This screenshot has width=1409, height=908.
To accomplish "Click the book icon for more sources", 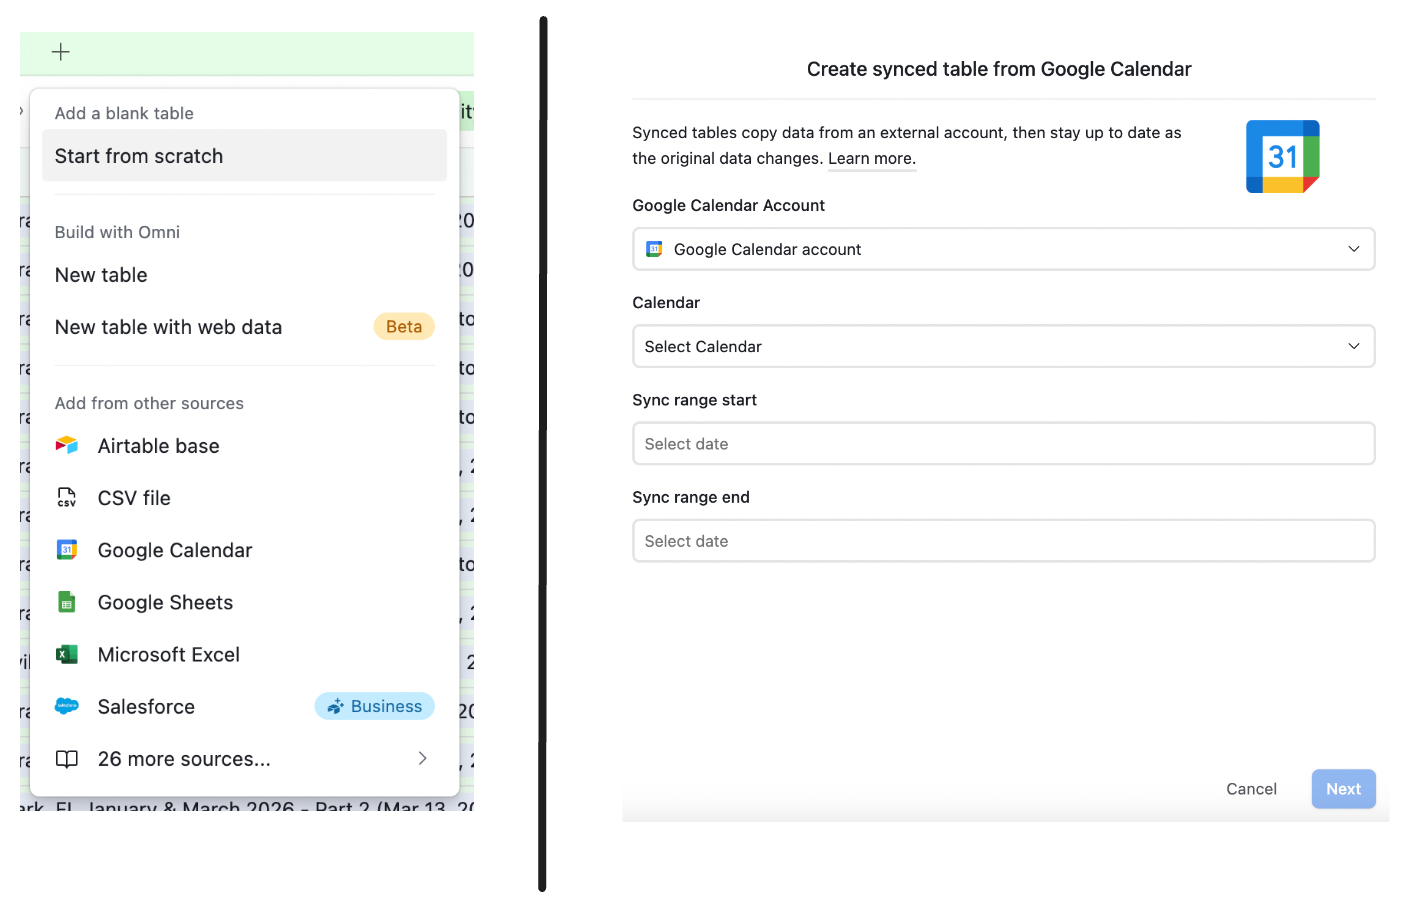I will pos(67,759).
